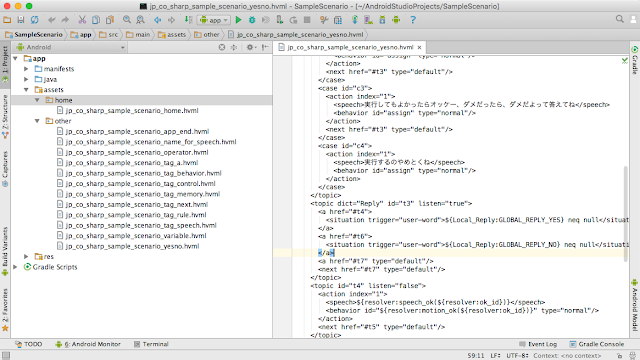
Task: Click the Cut scissors icon
Action: coord(82,20)
